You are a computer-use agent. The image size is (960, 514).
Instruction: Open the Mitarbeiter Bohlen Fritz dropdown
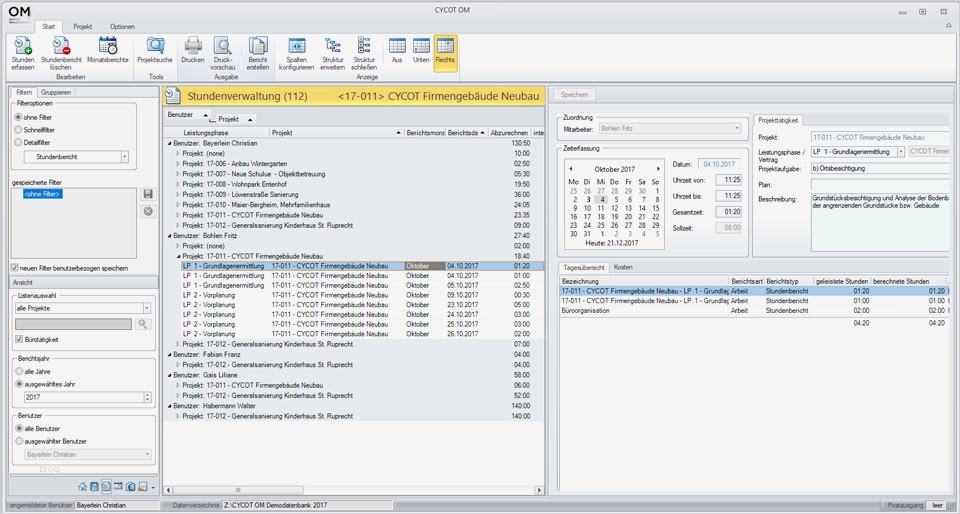click(738, 129)
